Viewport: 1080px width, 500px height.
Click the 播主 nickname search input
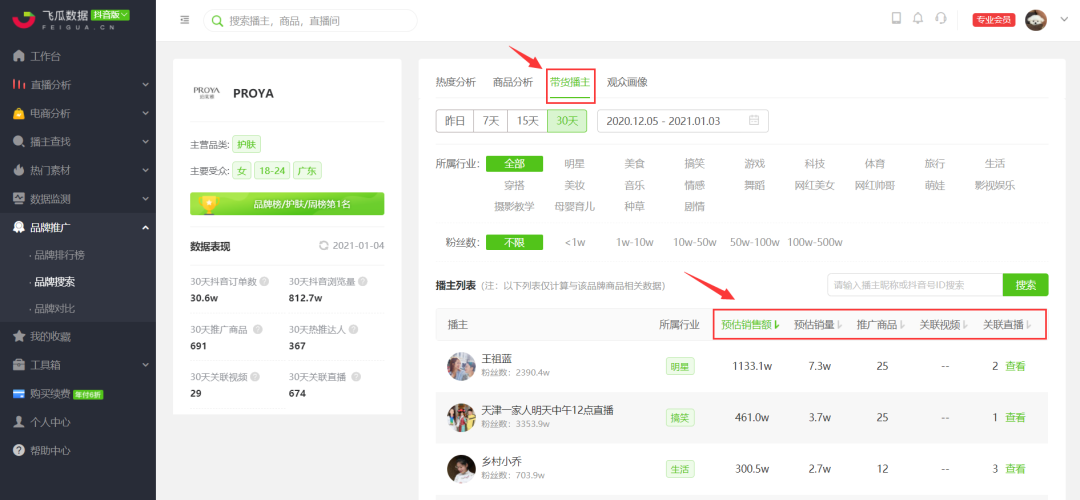[915, 284]
